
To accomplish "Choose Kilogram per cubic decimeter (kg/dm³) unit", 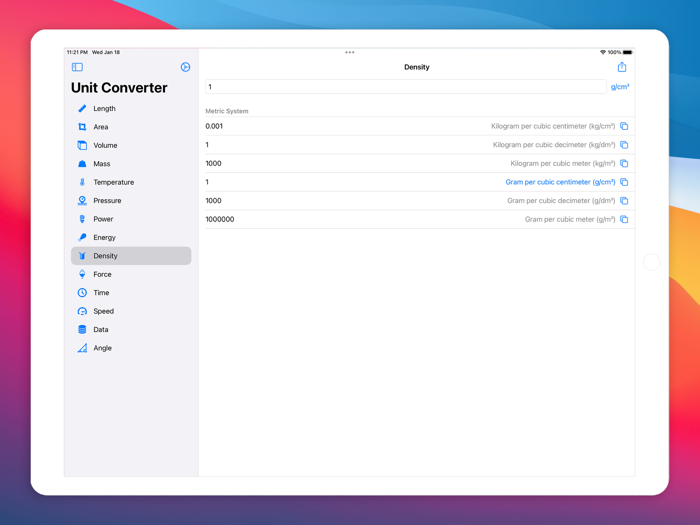I will click(554, 145).
